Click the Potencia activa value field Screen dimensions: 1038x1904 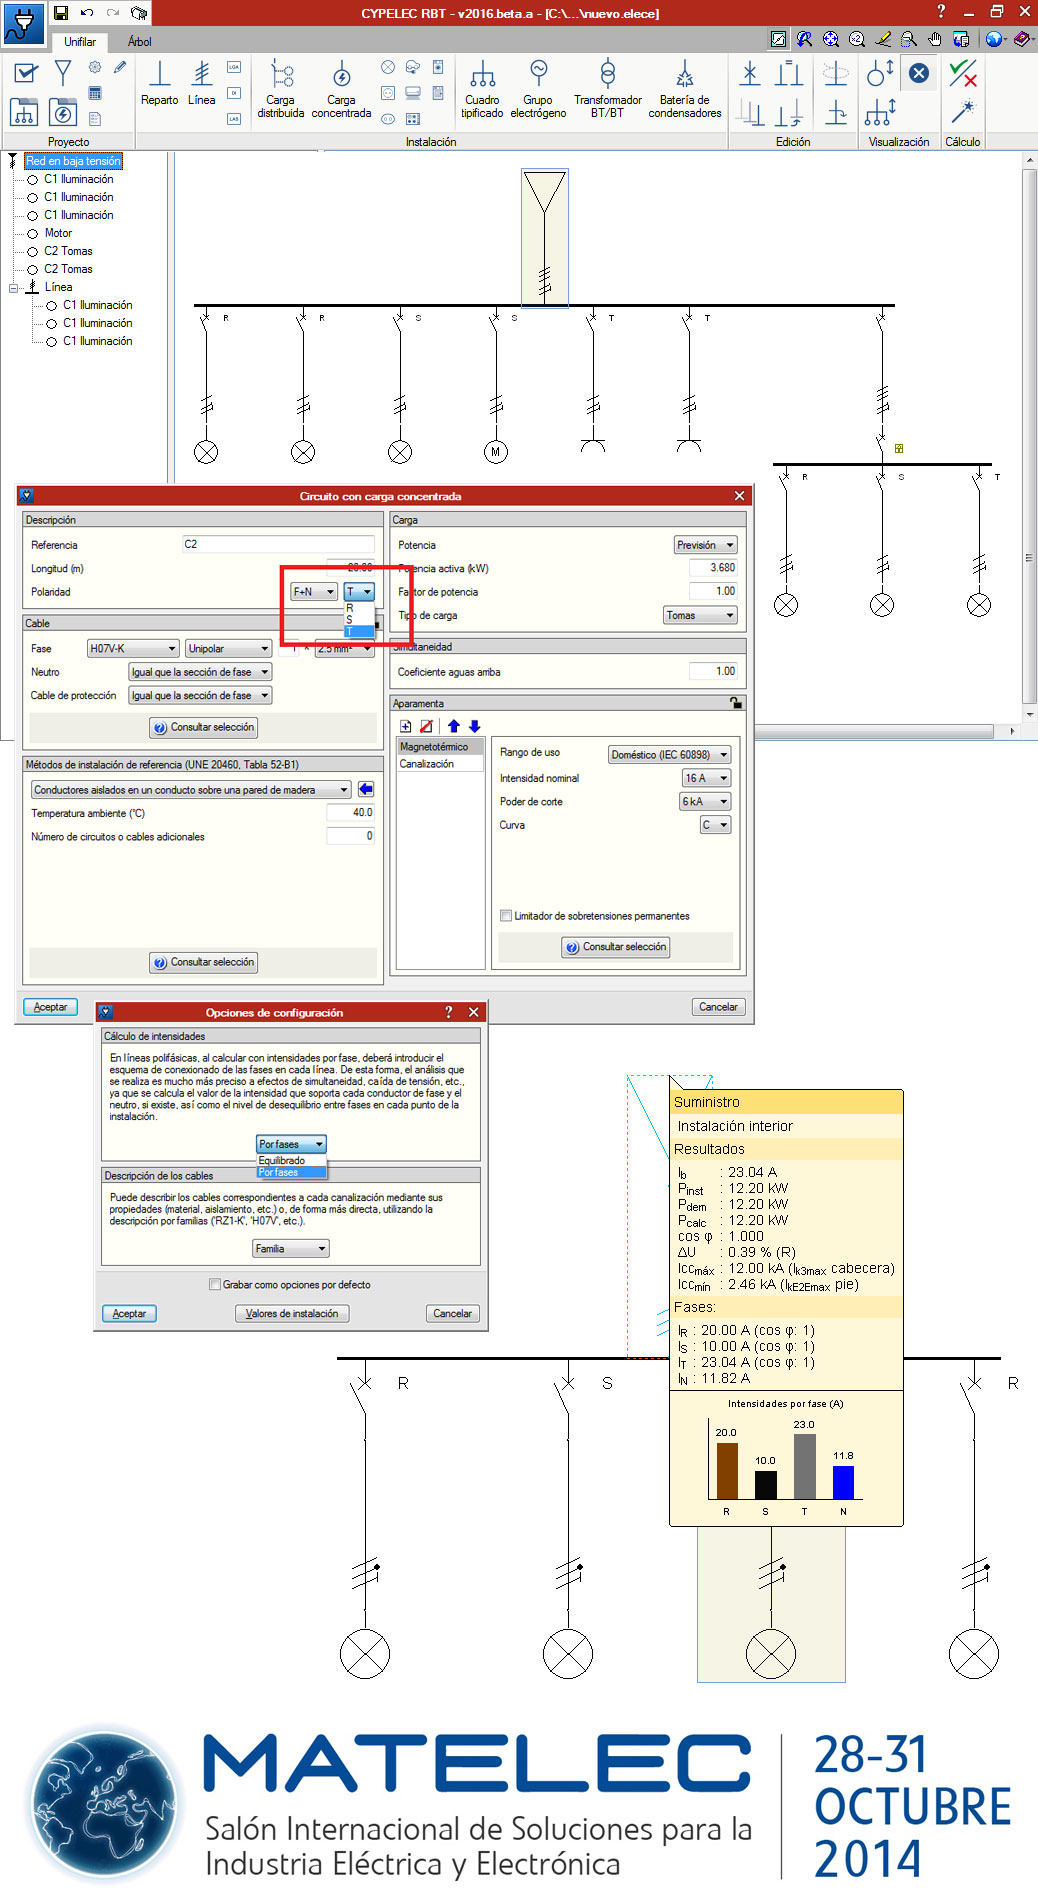tap(713, 568)
